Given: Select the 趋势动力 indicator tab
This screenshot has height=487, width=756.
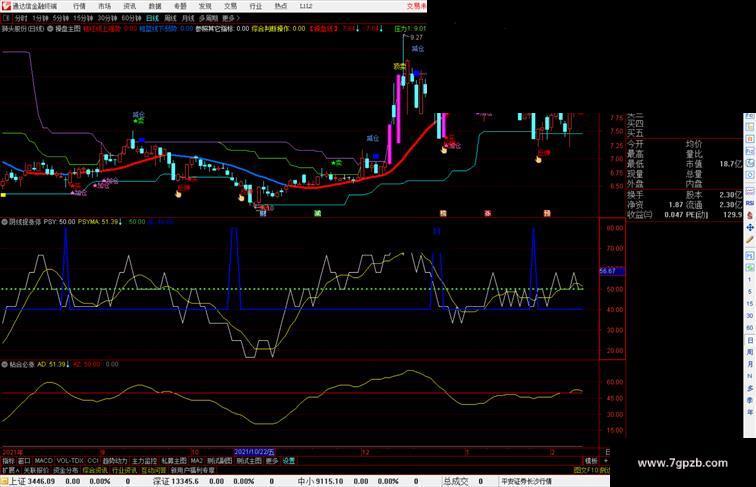Looking at the screenshot, I should (115, 461).
